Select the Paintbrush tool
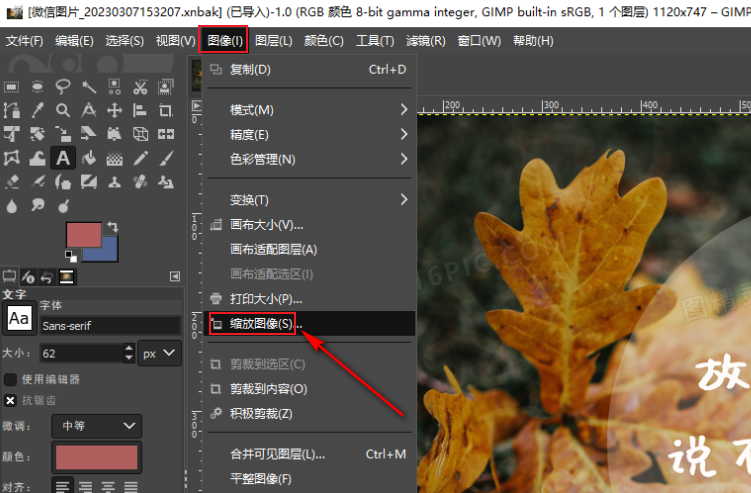 (166, 158)
